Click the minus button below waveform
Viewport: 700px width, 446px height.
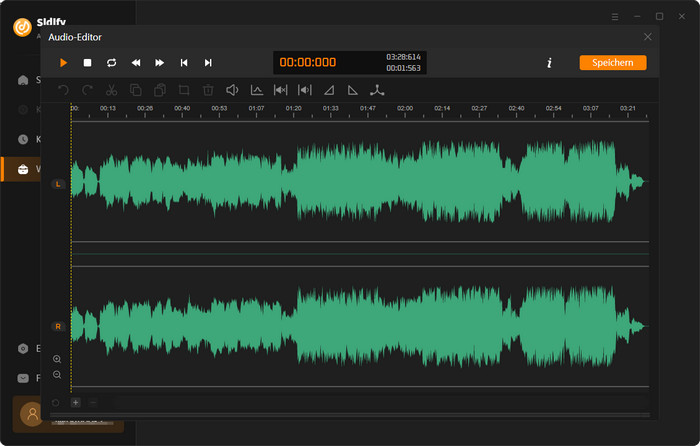(93, 403)
